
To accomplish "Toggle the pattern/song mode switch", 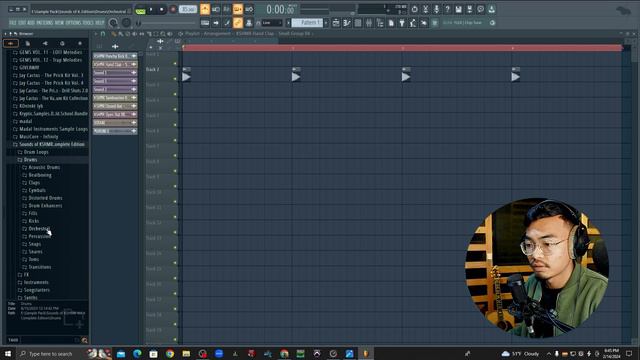I will click(140, 10).
